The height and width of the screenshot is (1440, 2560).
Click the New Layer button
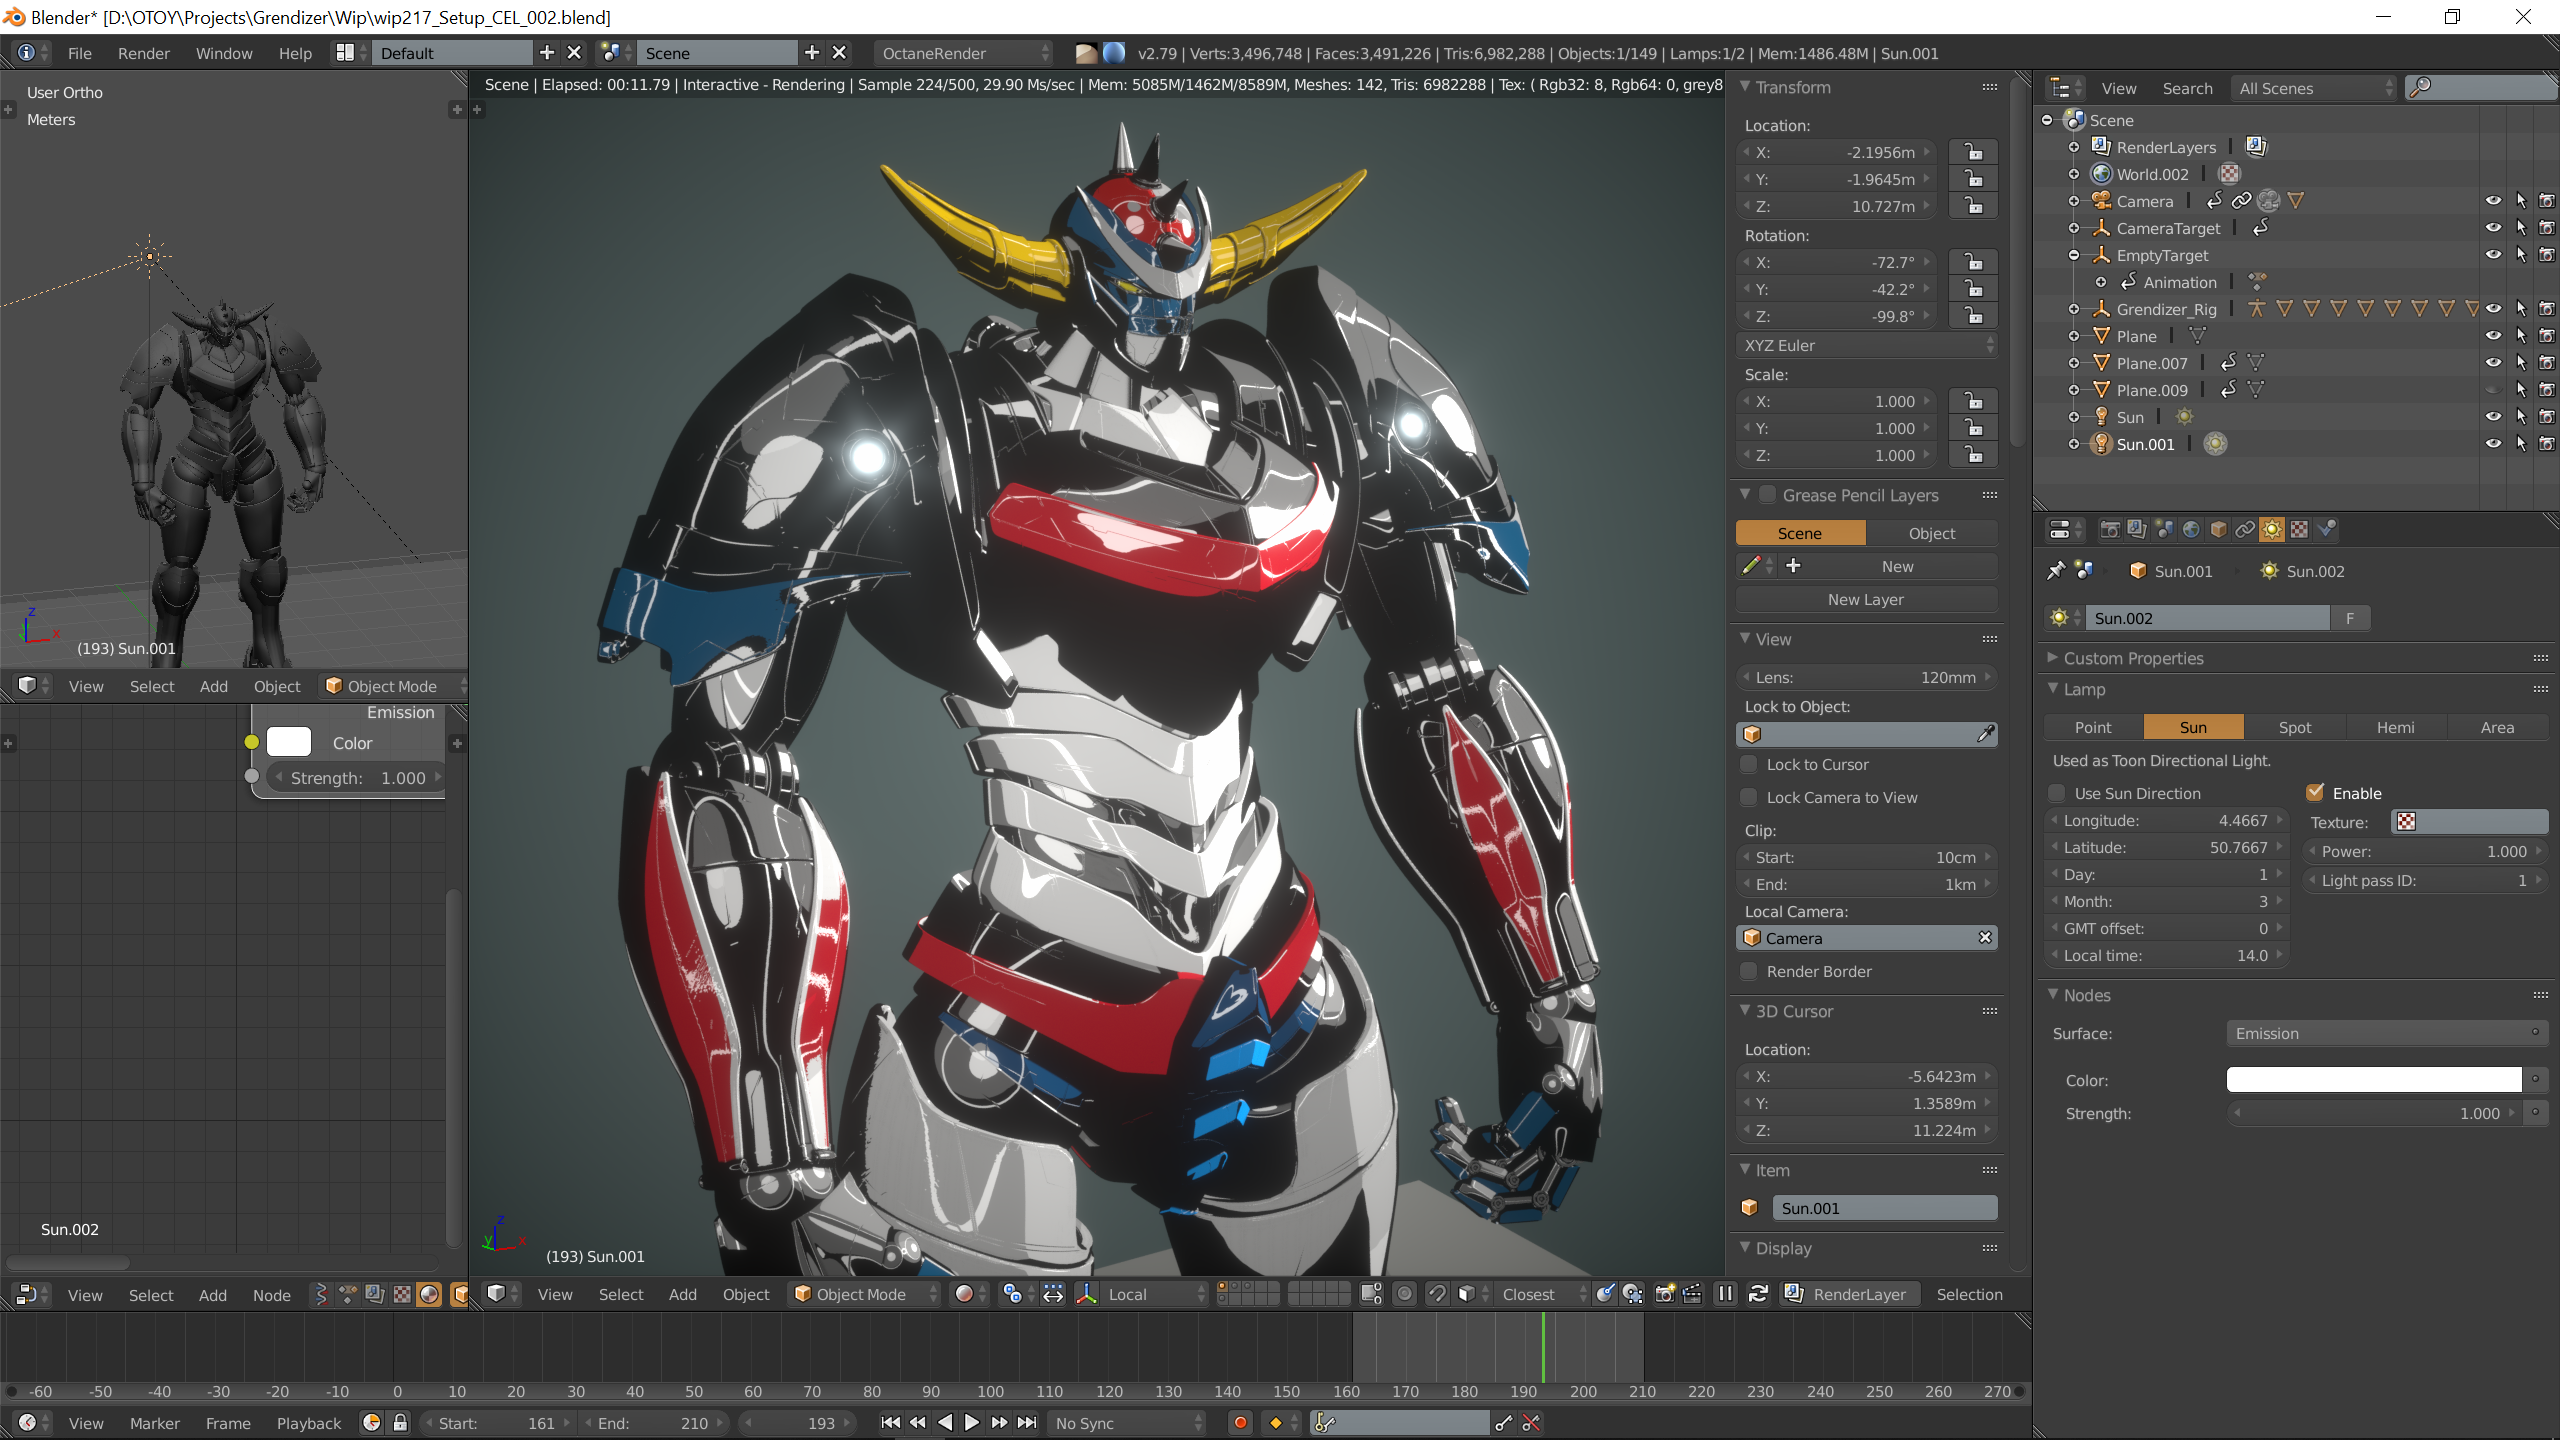1865,599
